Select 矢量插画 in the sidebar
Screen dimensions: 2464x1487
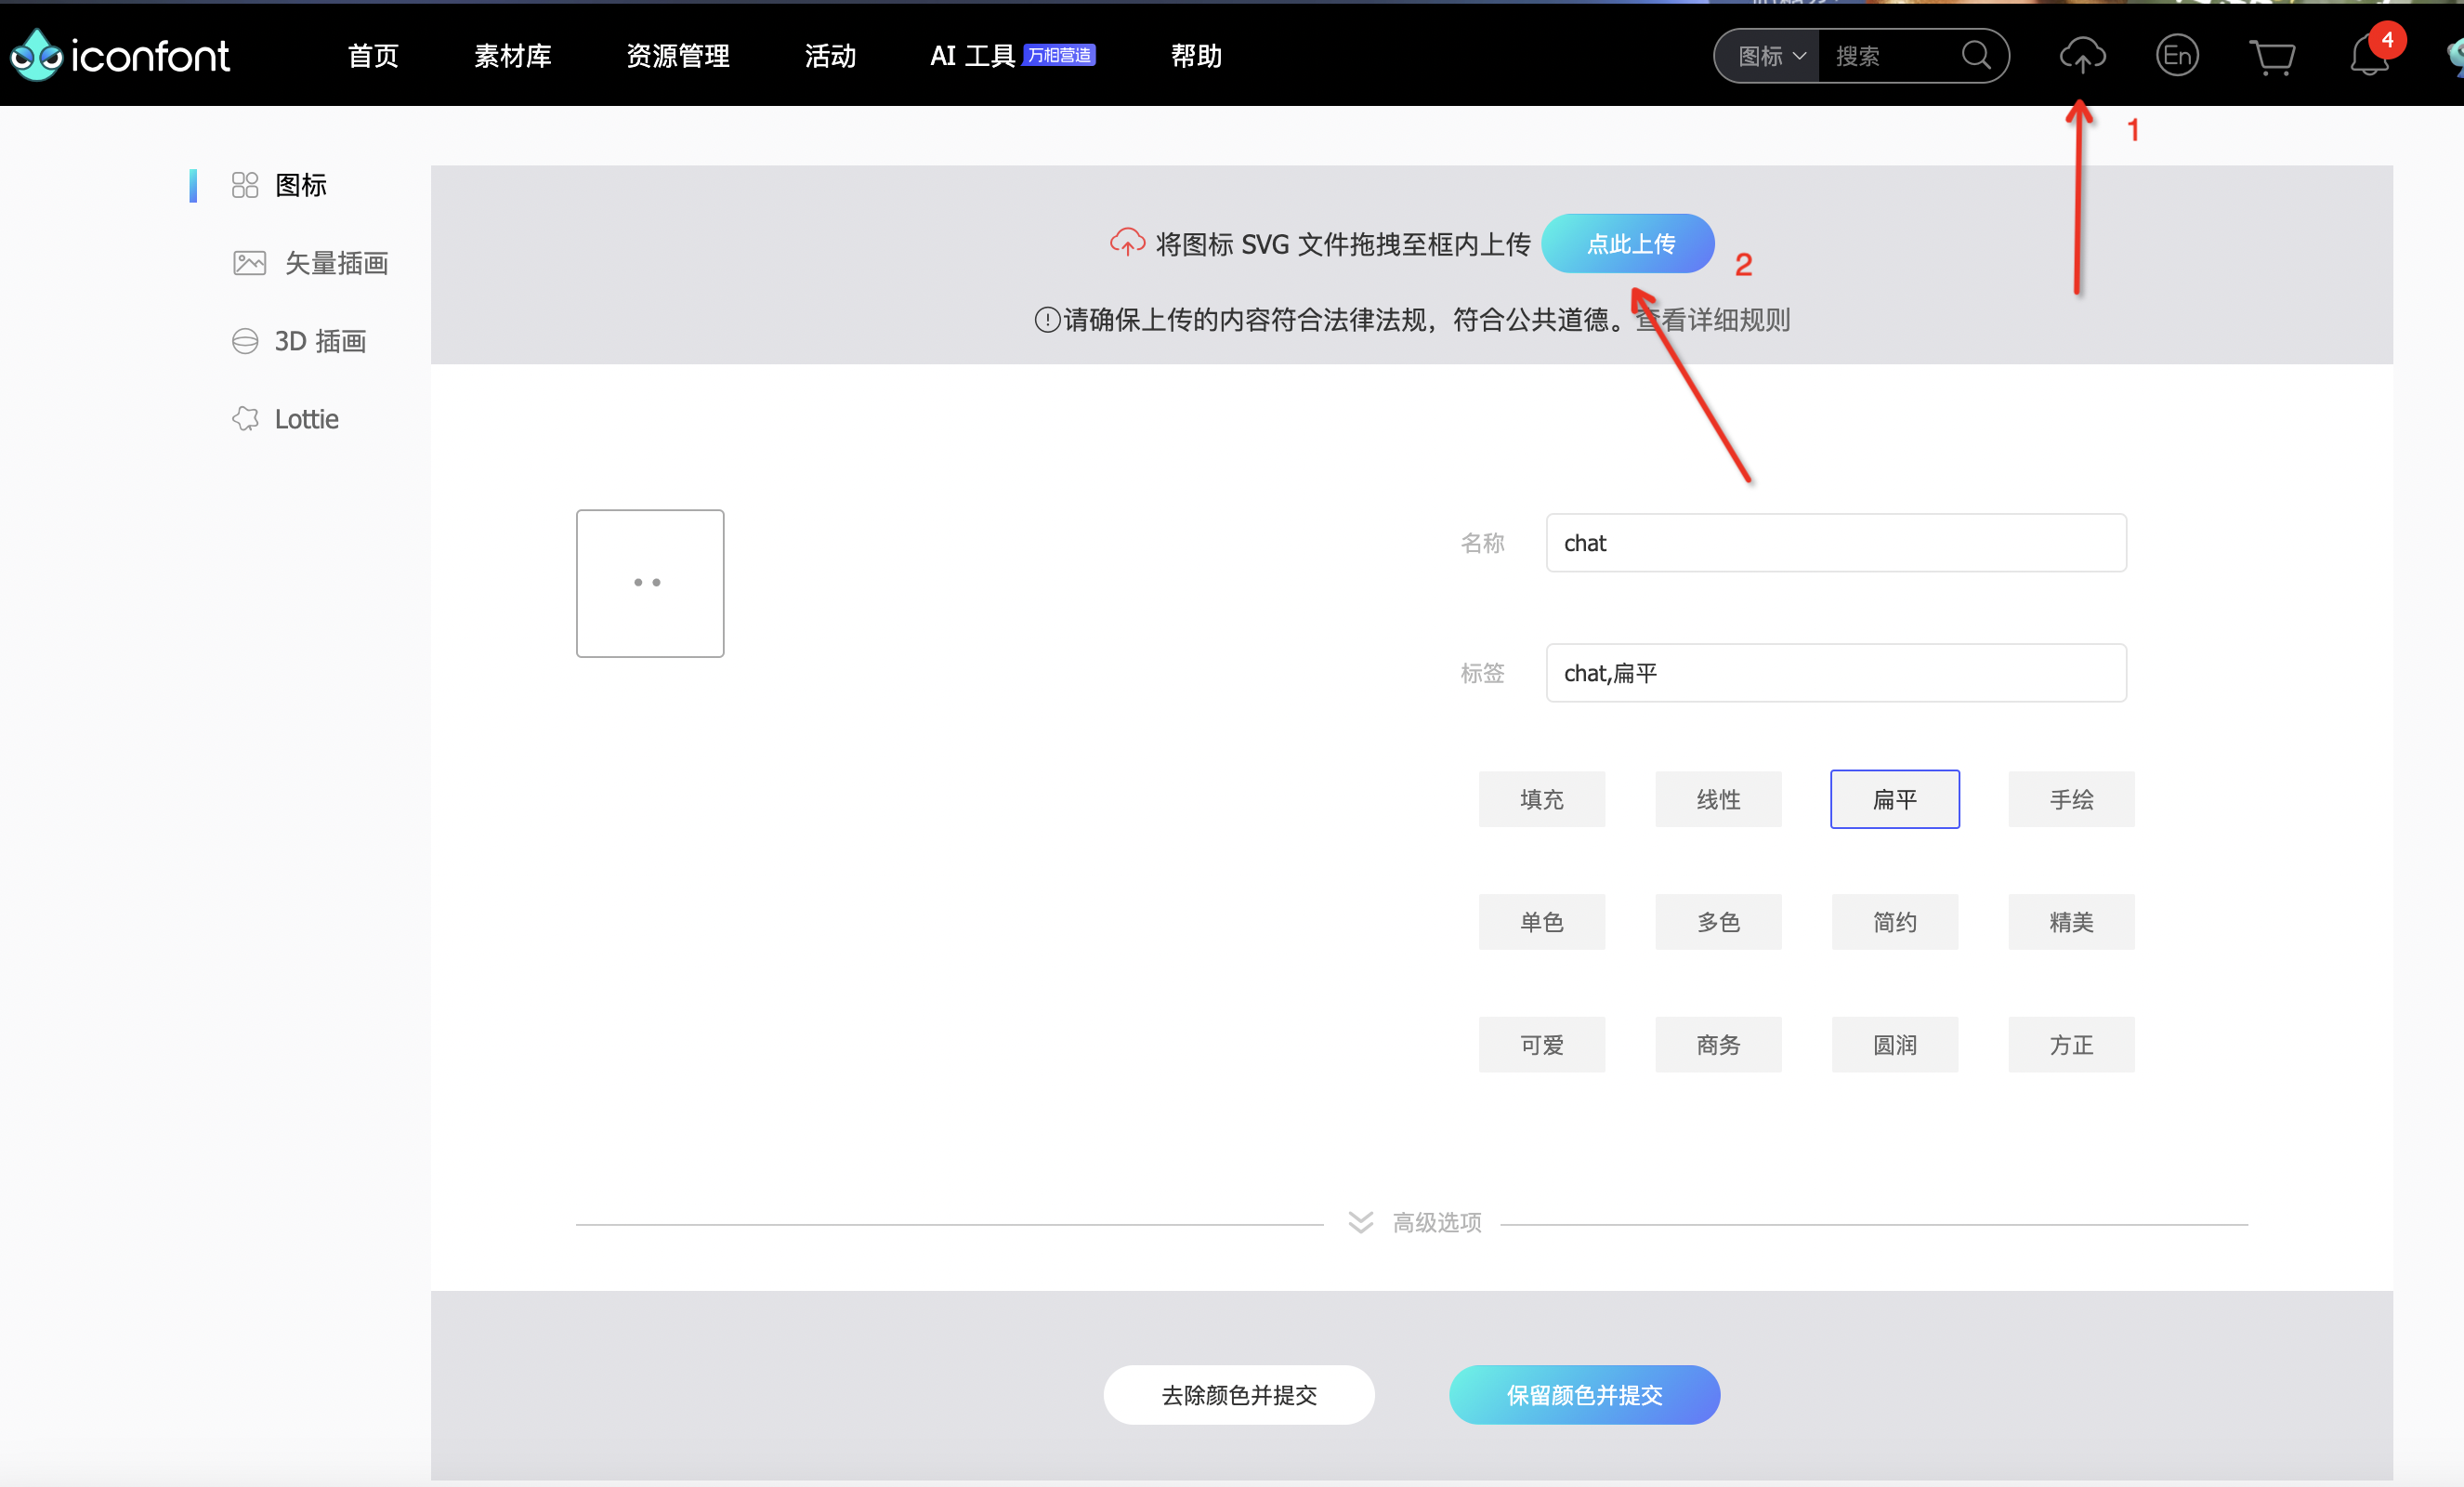click(x=335, y=263)
